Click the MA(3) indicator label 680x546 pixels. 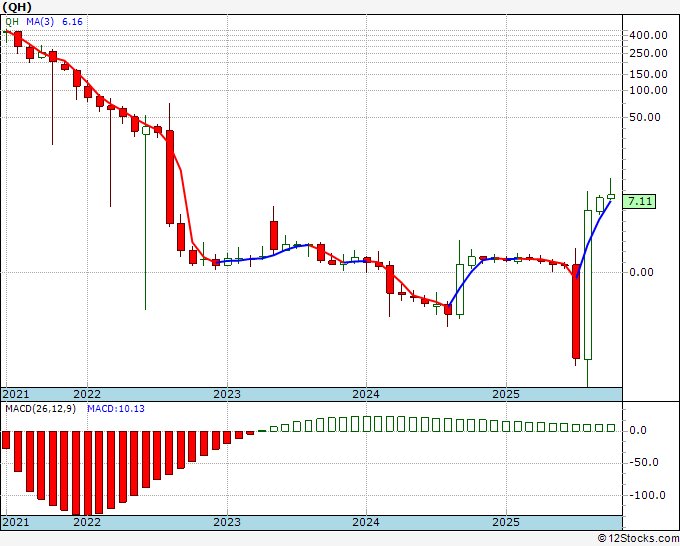point(40,22)
